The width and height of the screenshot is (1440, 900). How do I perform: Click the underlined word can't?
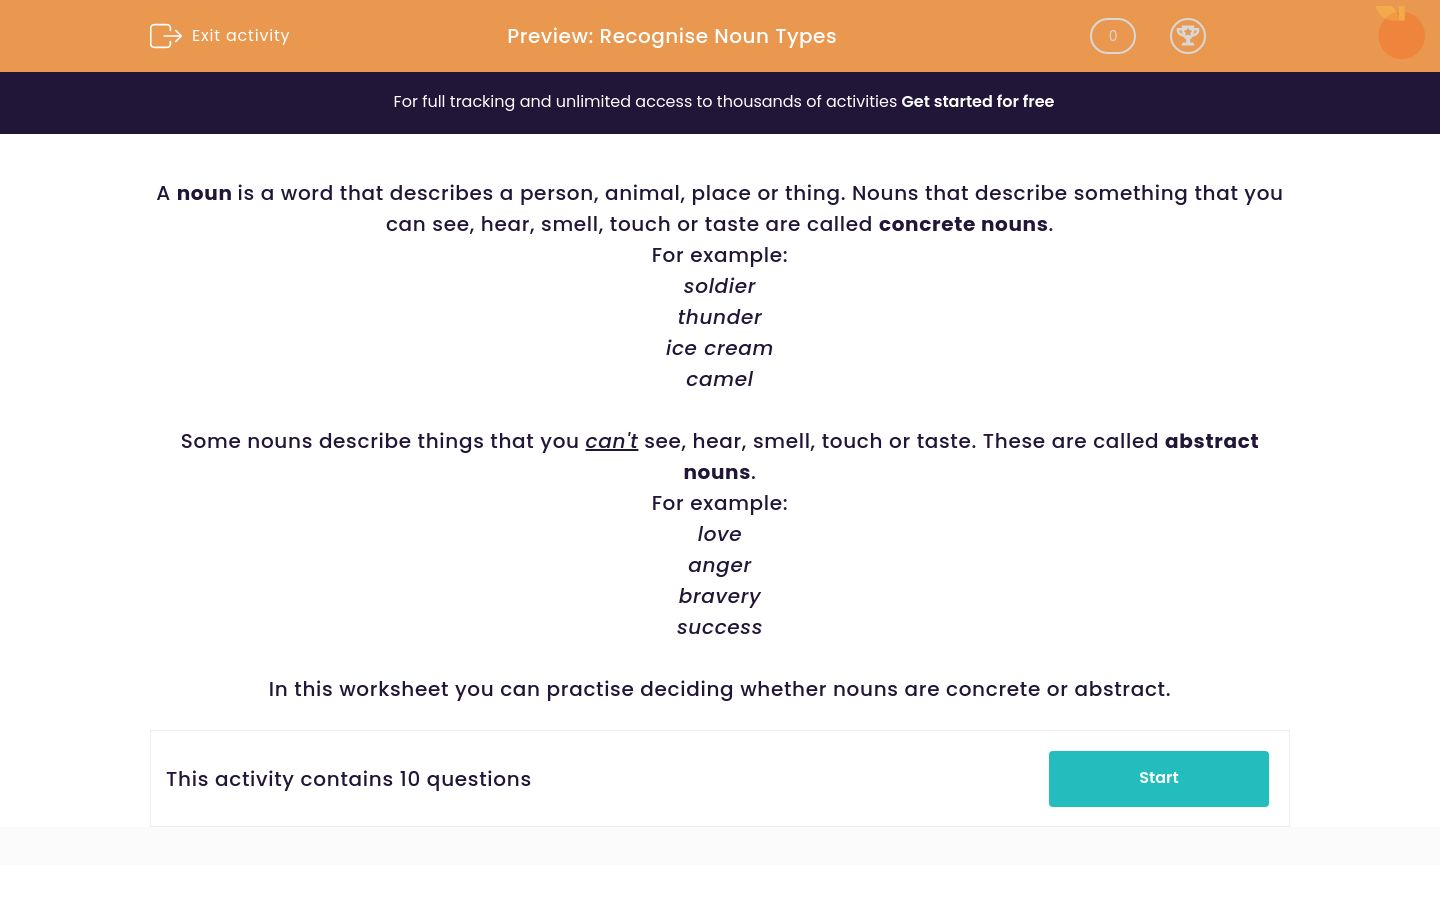point(611,441)
